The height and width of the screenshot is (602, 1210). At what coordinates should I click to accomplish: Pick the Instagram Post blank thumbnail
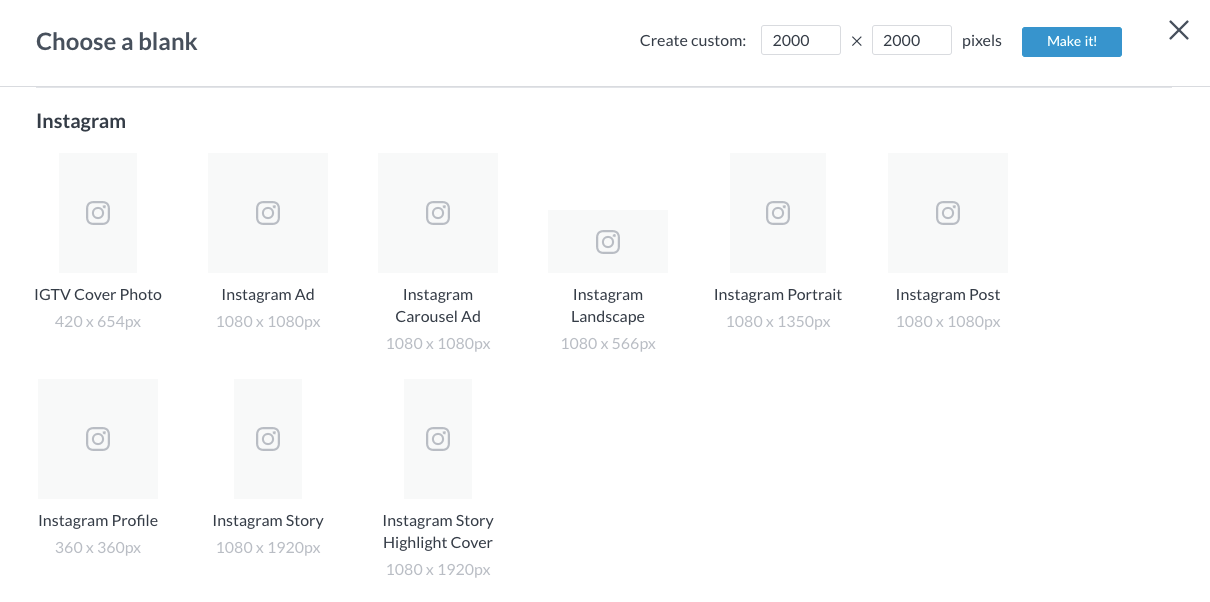point(948,213)
